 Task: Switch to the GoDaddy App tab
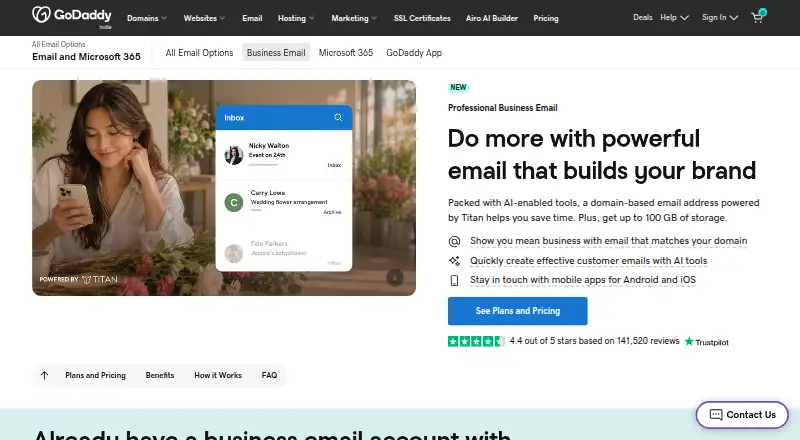coord(414,53)
